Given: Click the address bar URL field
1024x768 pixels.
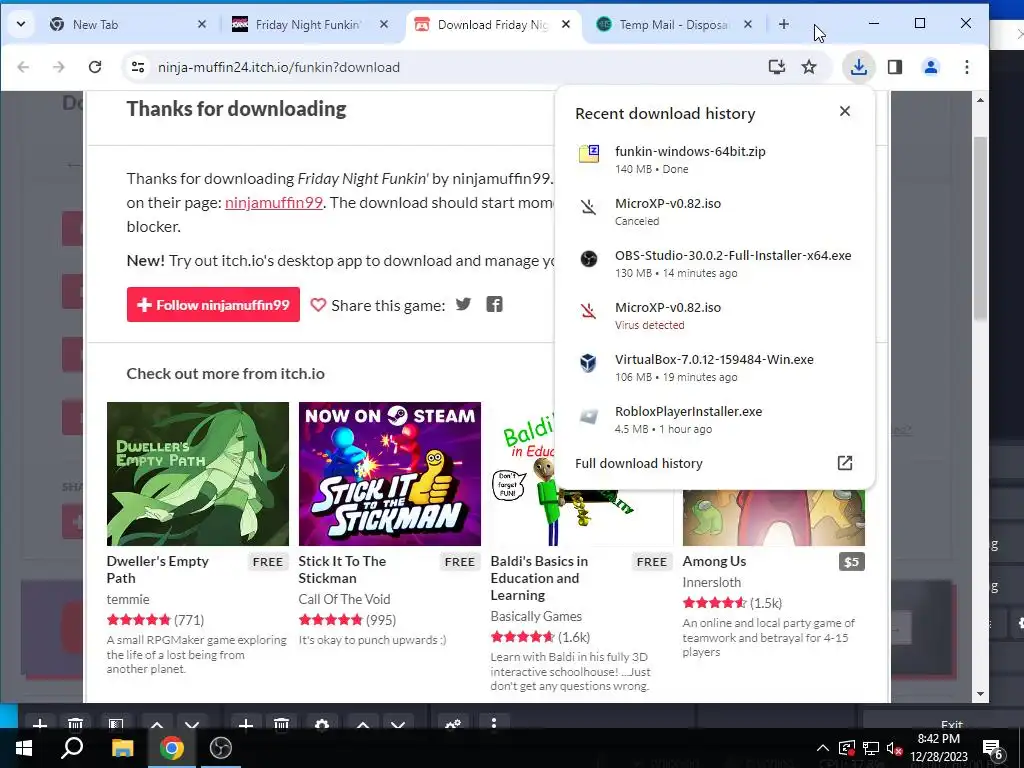Looking at the screenshot, I should [457, 67].
